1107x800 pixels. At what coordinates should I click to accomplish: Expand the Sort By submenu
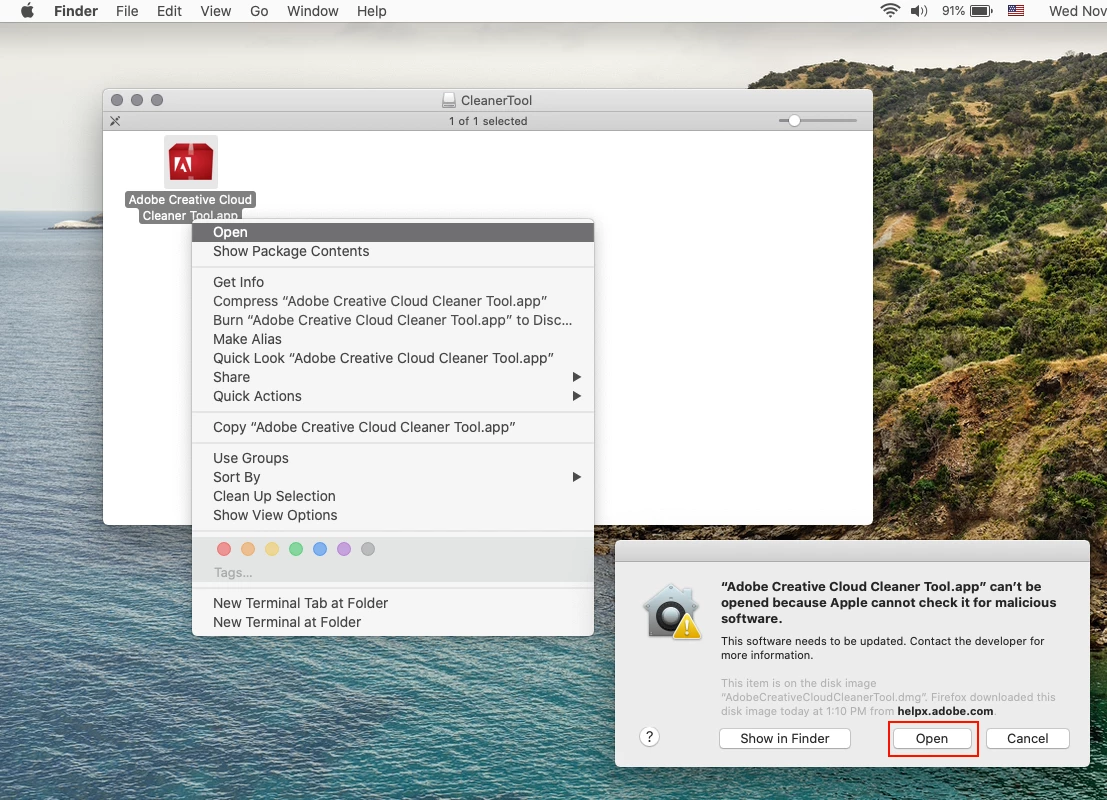[x=393, y=477]
